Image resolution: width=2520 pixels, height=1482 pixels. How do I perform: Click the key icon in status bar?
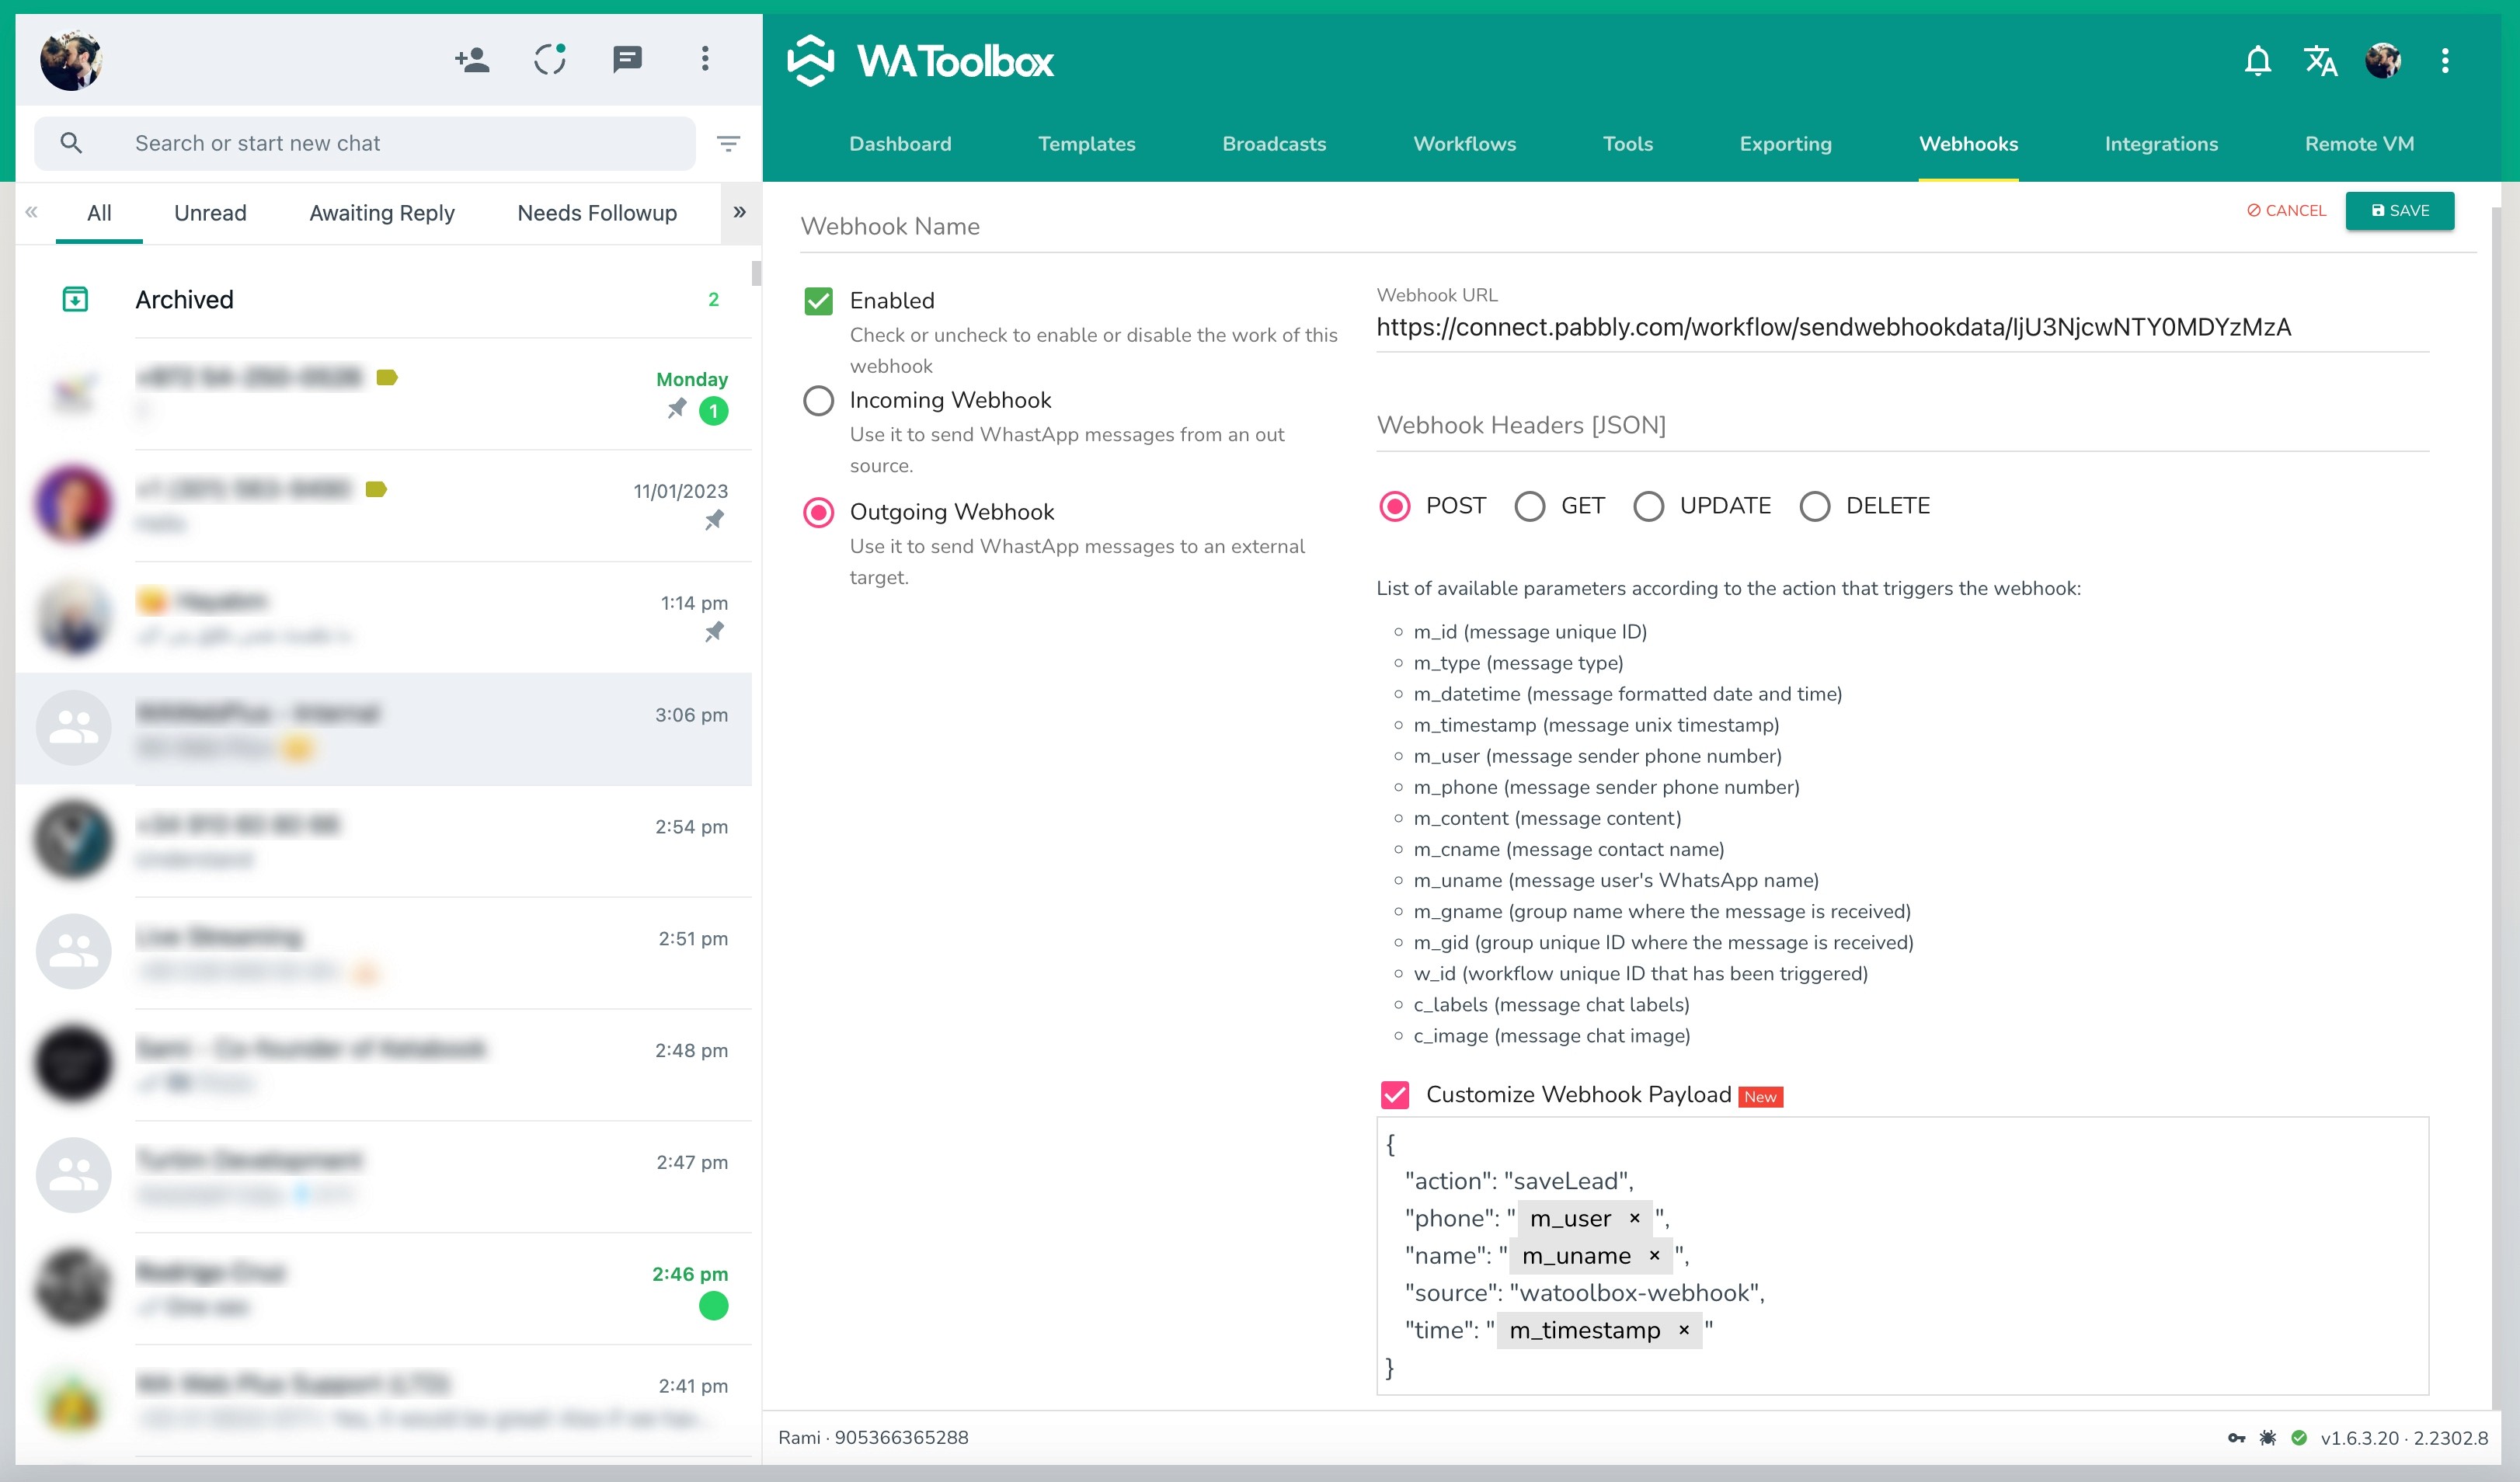2237,1438
